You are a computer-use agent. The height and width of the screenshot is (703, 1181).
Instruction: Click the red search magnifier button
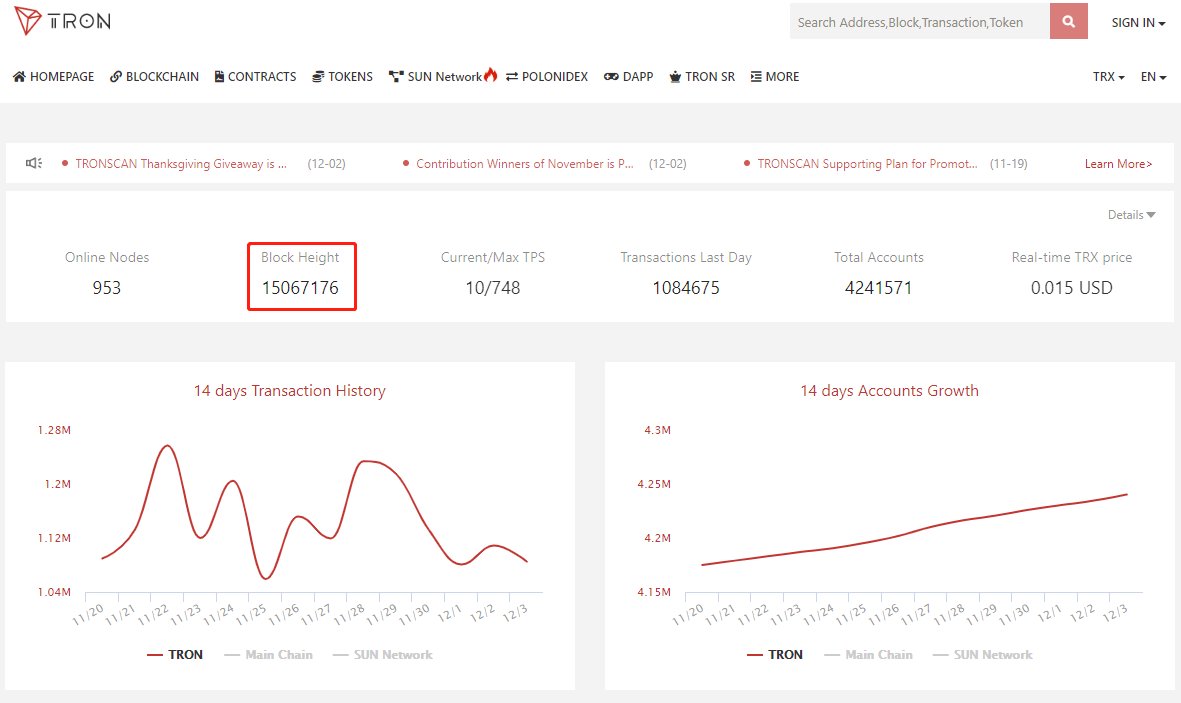pos(1068,21)
